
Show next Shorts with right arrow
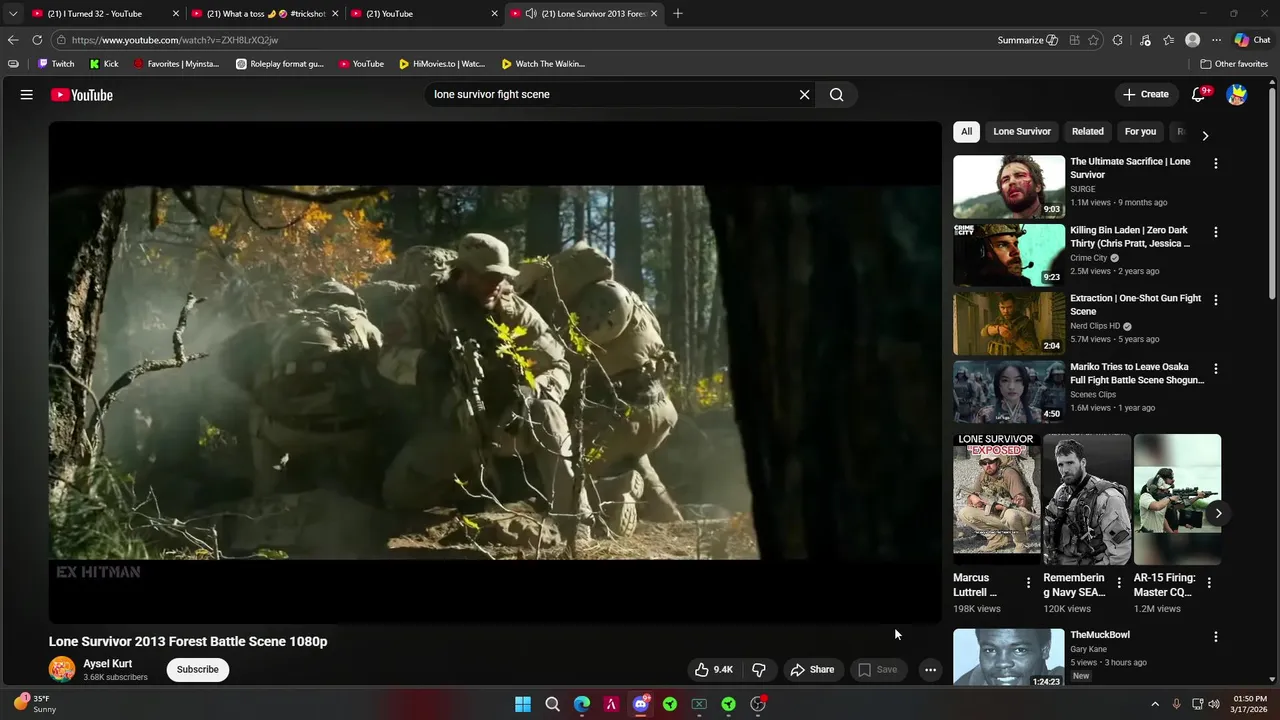[x=1218, y=513]
